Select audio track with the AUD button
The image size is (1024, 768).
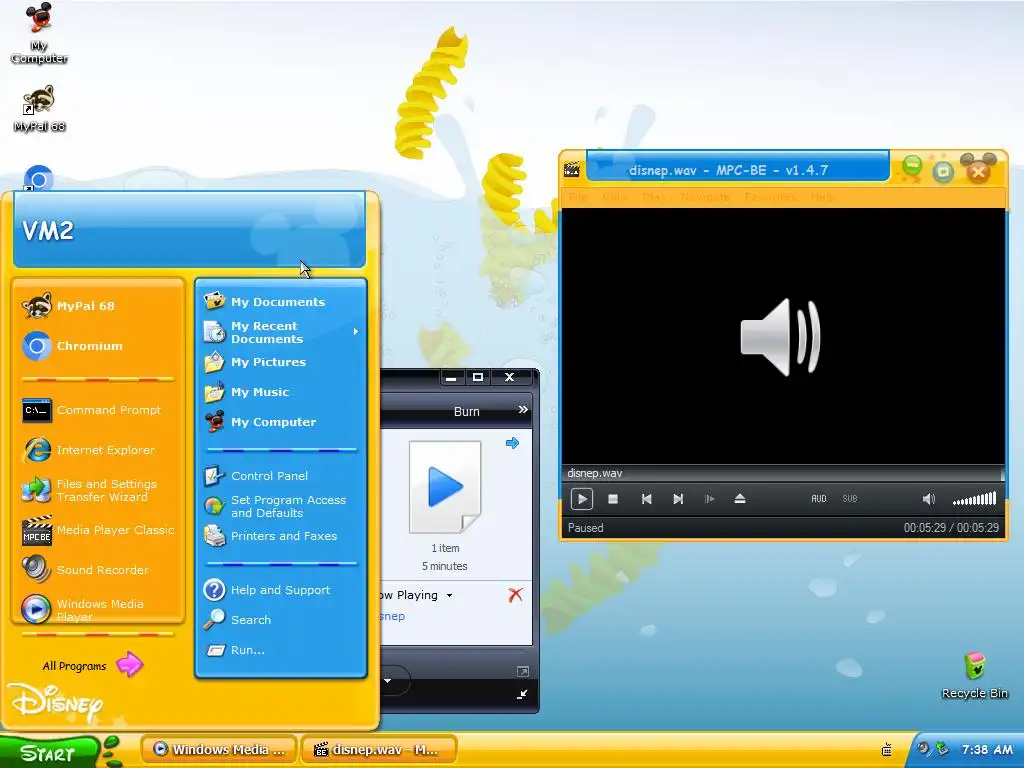click(818, 499)
